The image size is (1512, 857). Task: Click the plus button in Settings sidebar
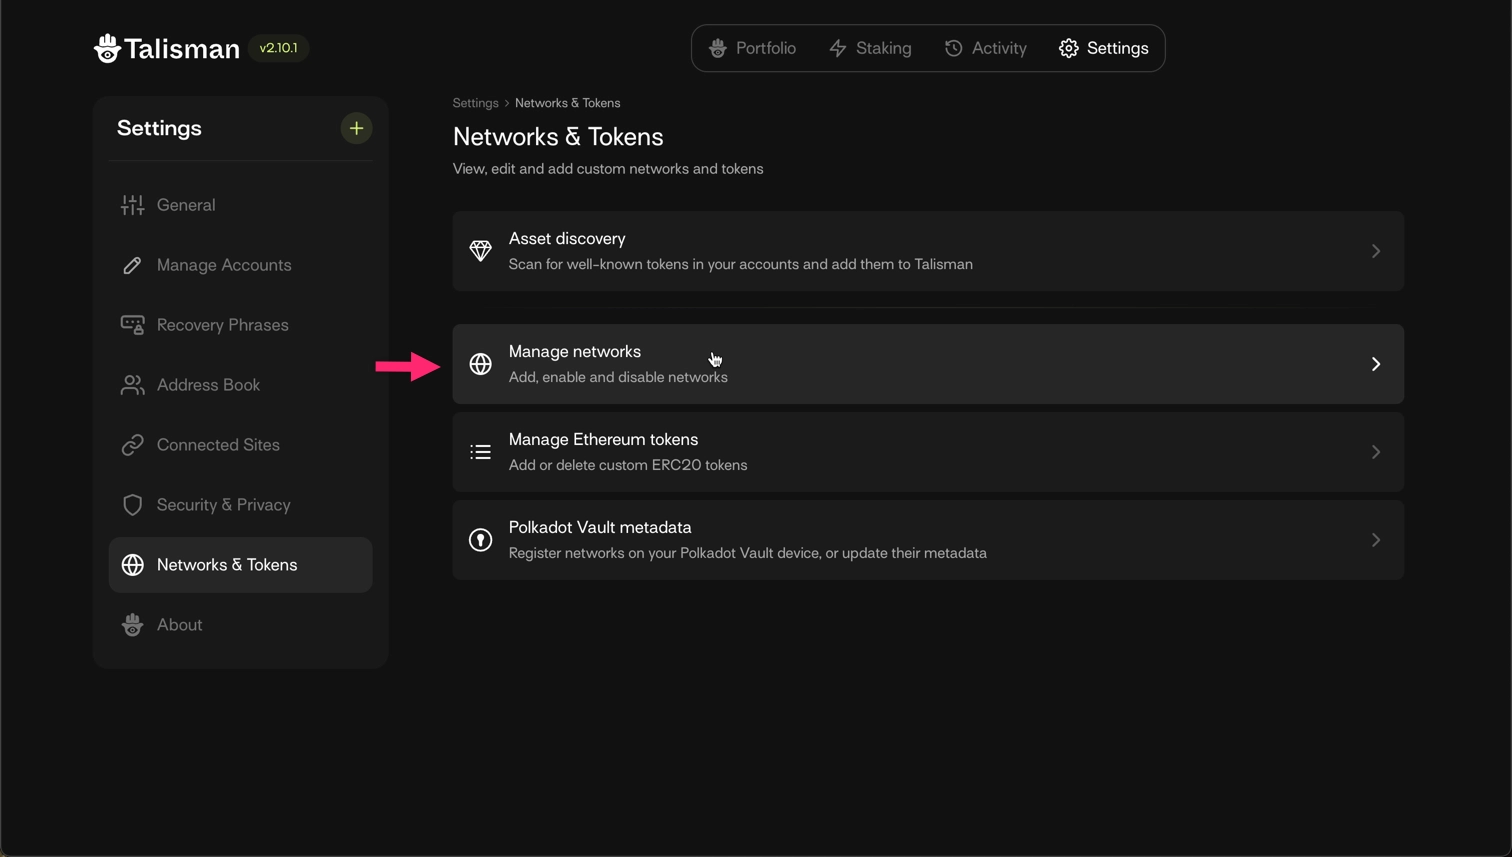coord(356,128)
